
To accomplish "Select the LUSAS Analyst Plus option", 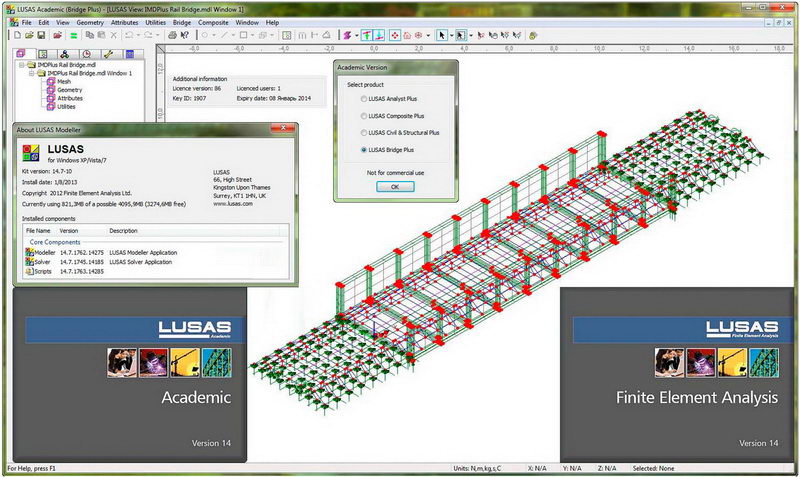I will click(363, 100).
